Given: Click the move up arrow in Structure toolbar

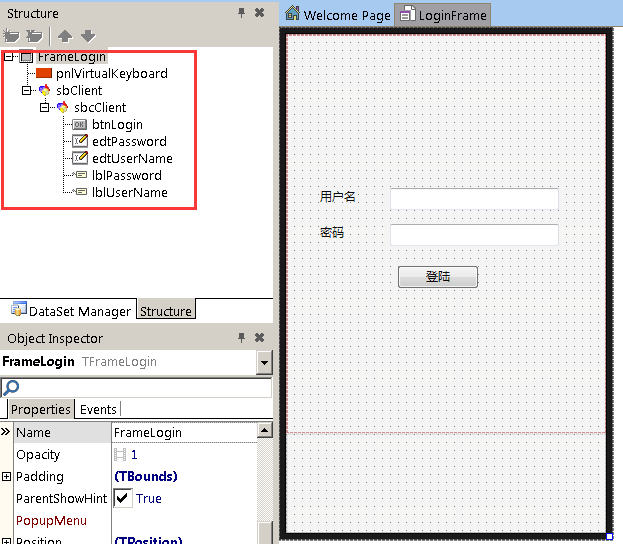Looking at the screenshot, I should (x=65, y=37).
